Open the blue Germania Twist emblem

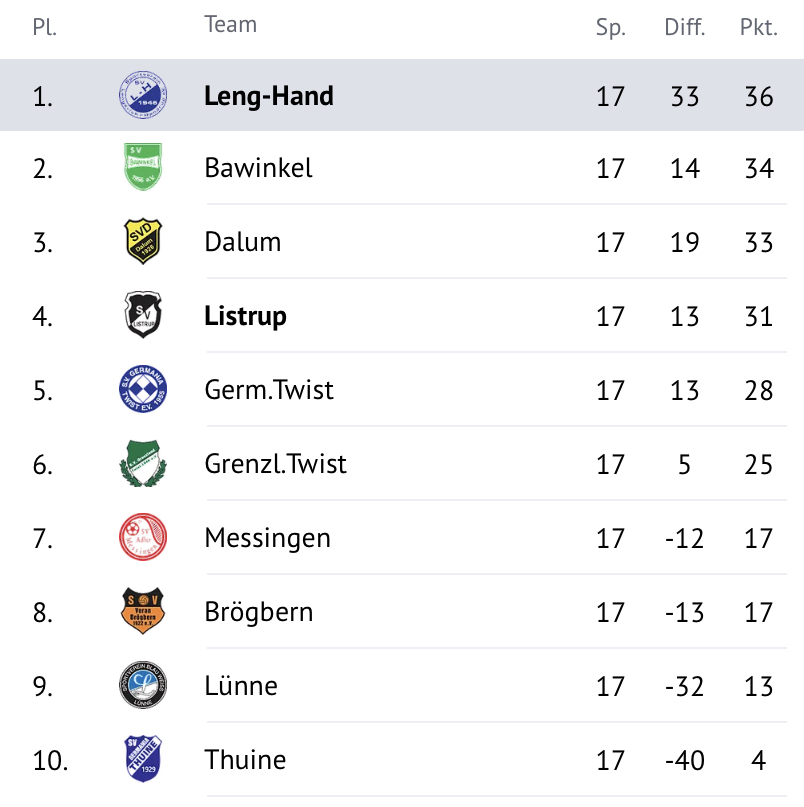coord(143,389)
